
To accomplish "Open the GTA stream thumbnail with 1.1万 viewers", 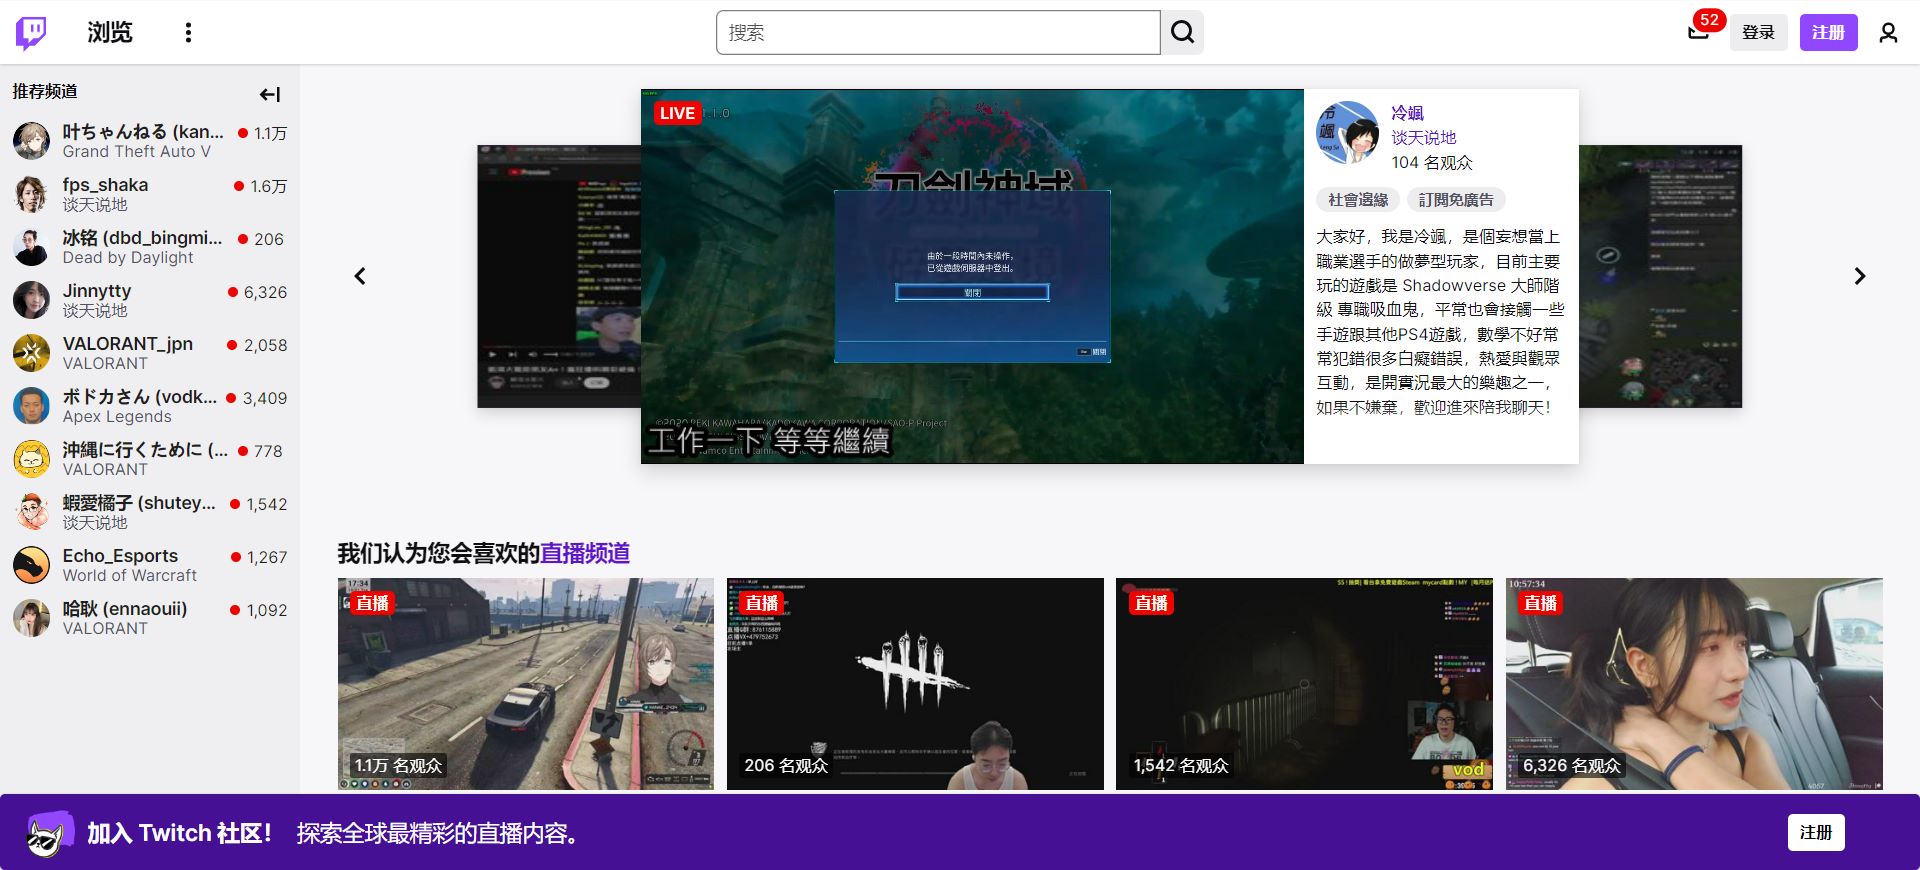I will pyautogui.click(x=526, y=684).
